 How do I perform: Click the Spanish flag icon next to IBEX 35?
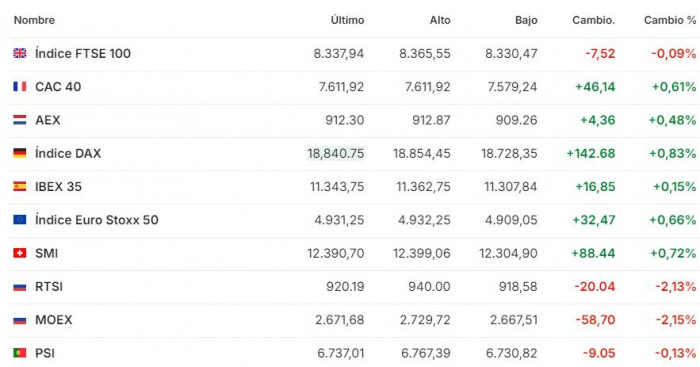20,186
